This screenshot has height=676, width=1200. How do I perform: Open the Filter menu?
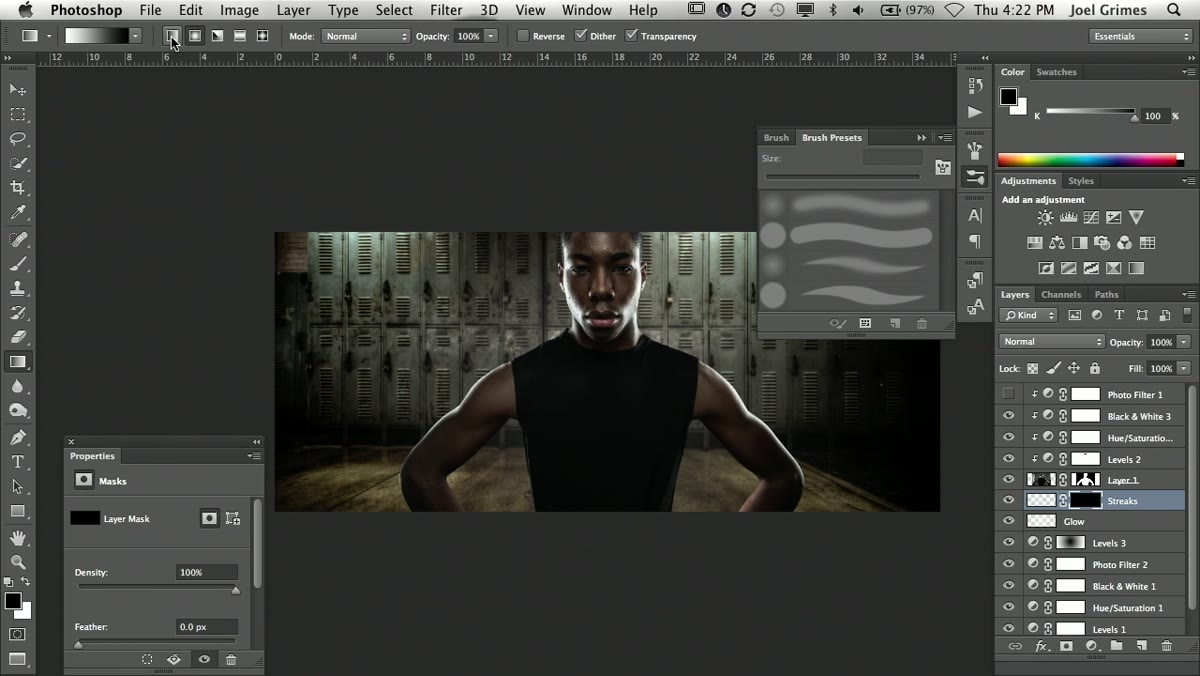point(448,10)
